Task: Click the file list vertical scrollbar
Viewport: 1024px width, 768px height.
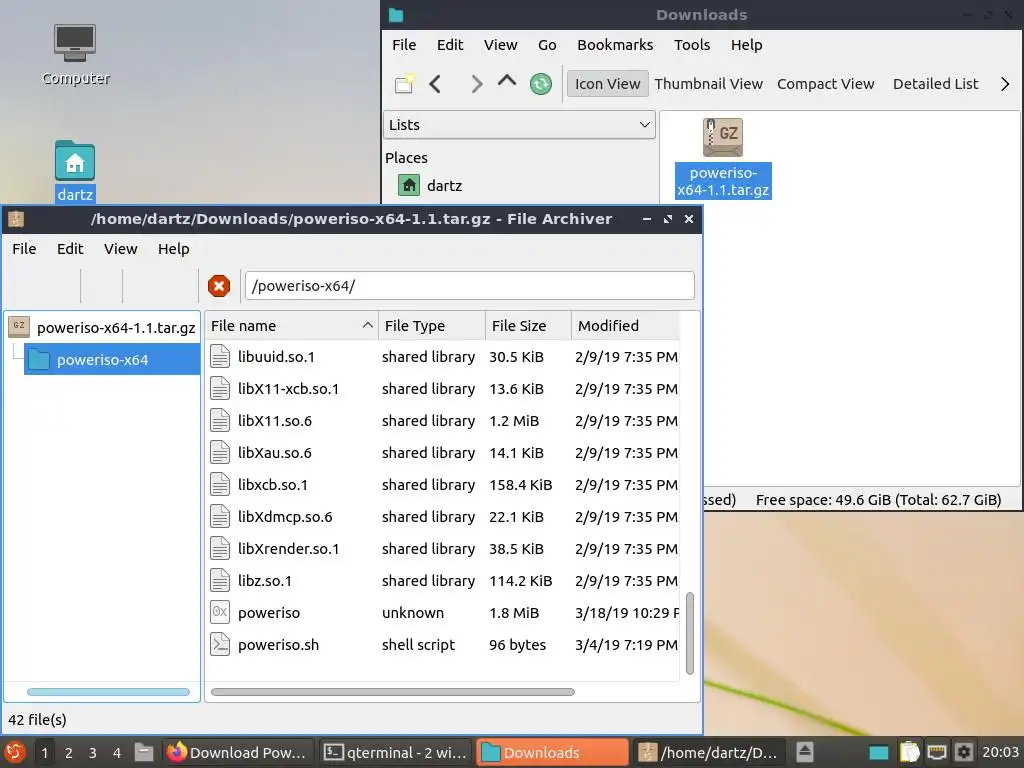Action: tap(690, 633)
